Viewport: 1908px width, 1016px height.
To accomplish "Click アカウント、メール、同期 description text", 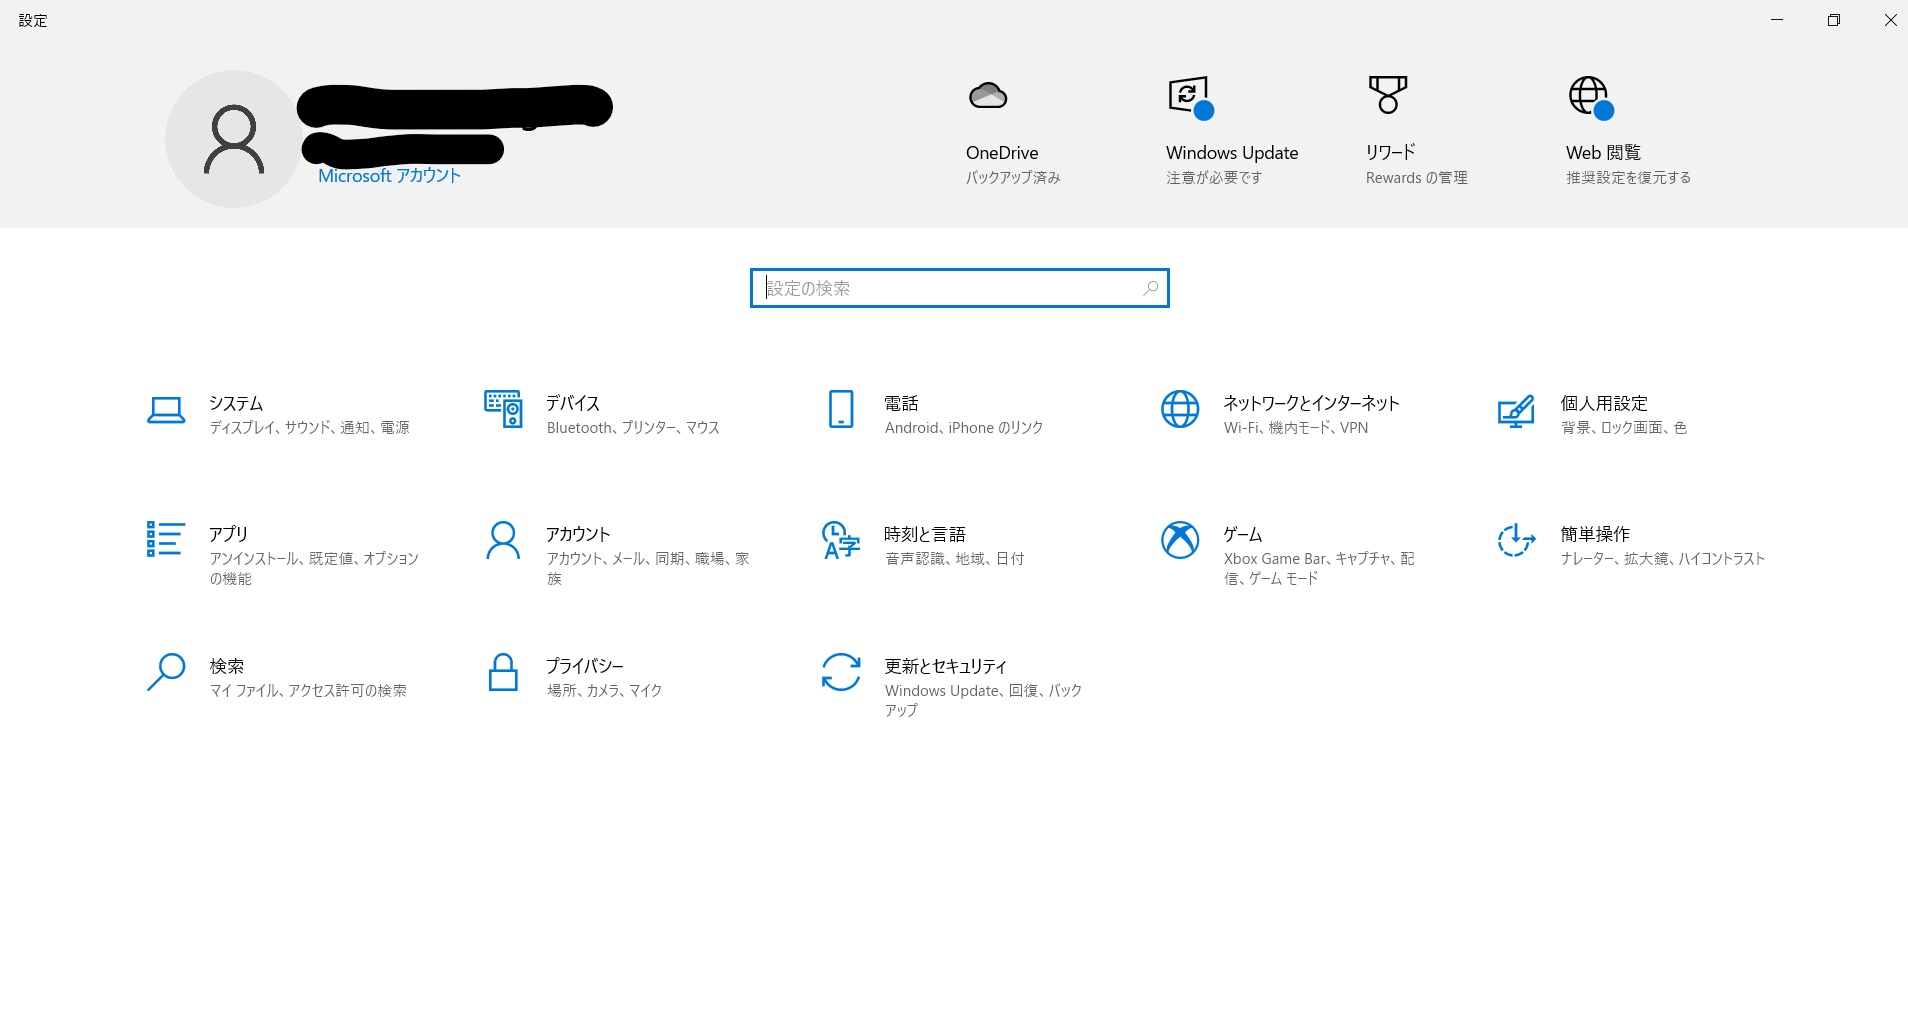I will (x=648, y=569).
